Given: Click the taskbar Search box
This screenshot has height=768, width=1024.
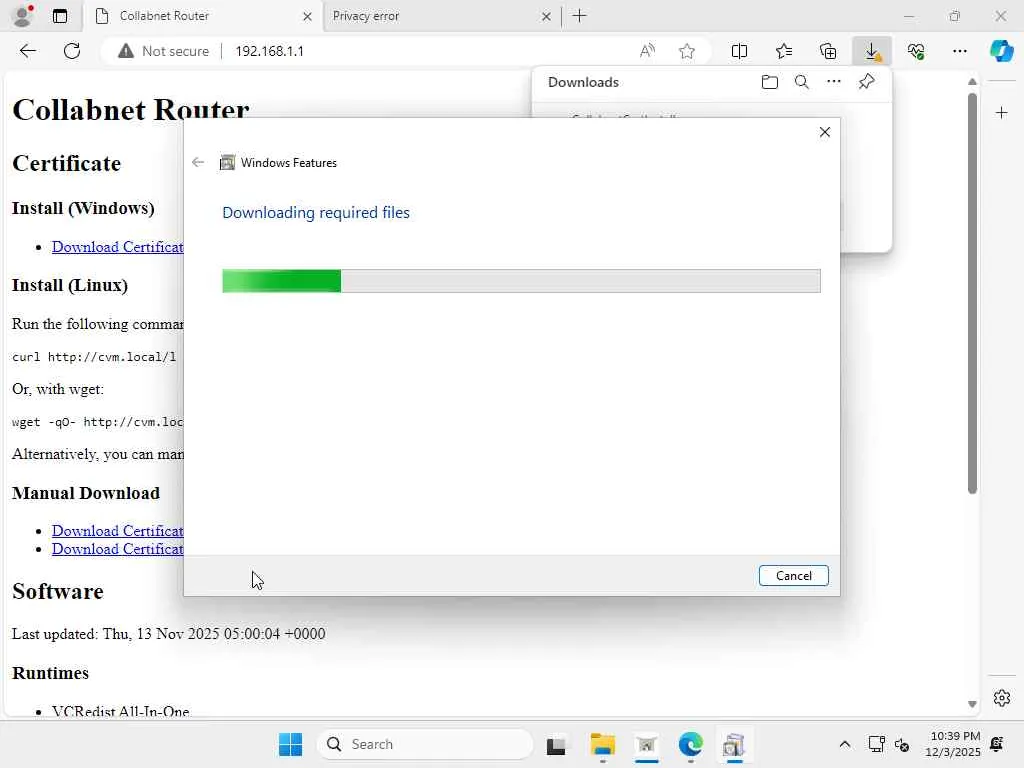Looking at the screenshot, I should 425,744.
